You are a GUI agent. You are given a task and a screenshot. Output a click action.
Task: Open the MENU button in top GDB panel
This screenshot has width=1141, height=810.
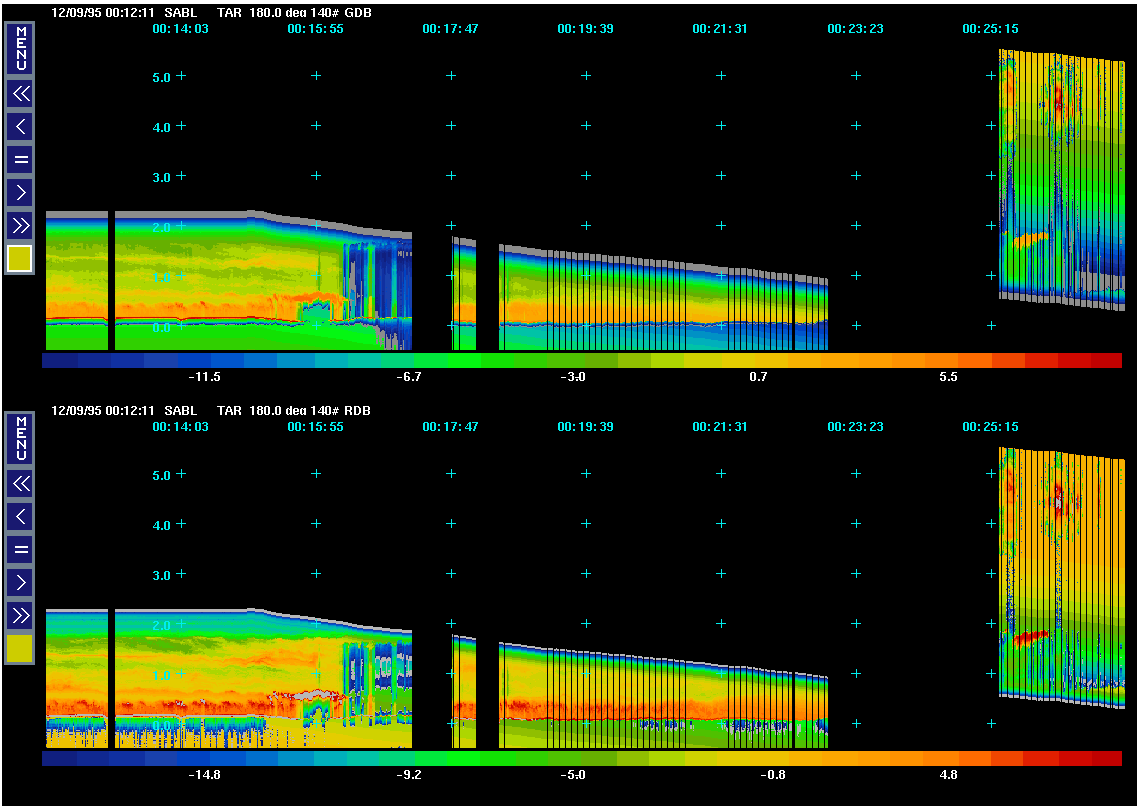(20, 48)
